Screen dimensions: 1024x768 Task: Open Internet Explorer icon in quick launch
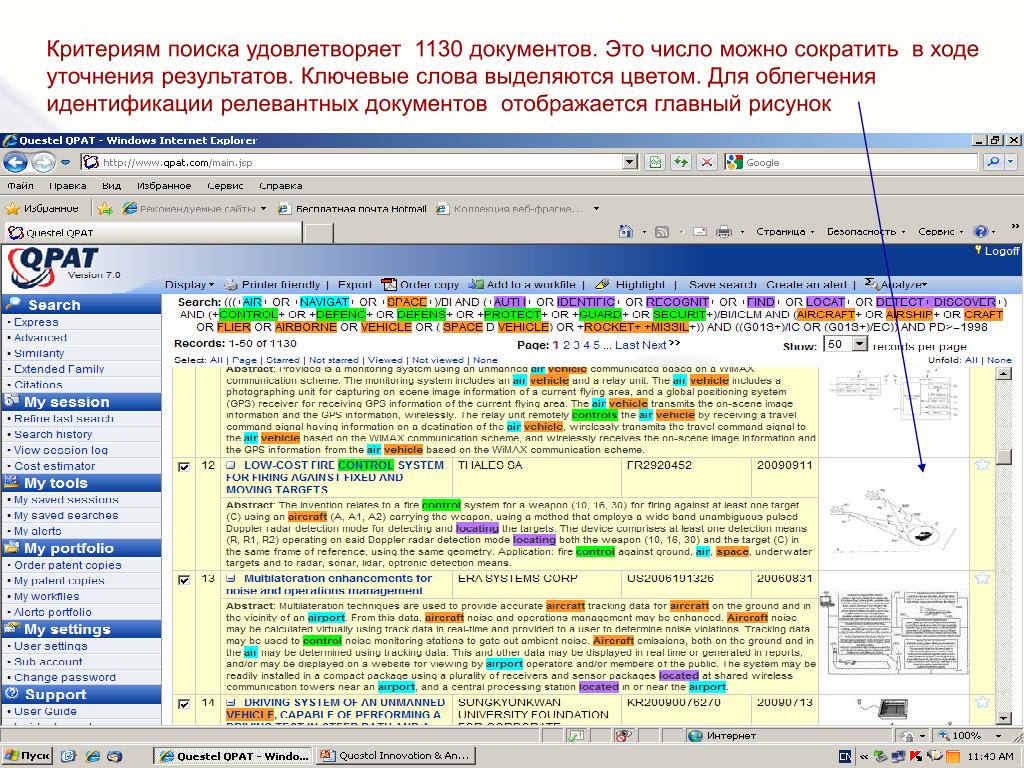tap(93, 756)
